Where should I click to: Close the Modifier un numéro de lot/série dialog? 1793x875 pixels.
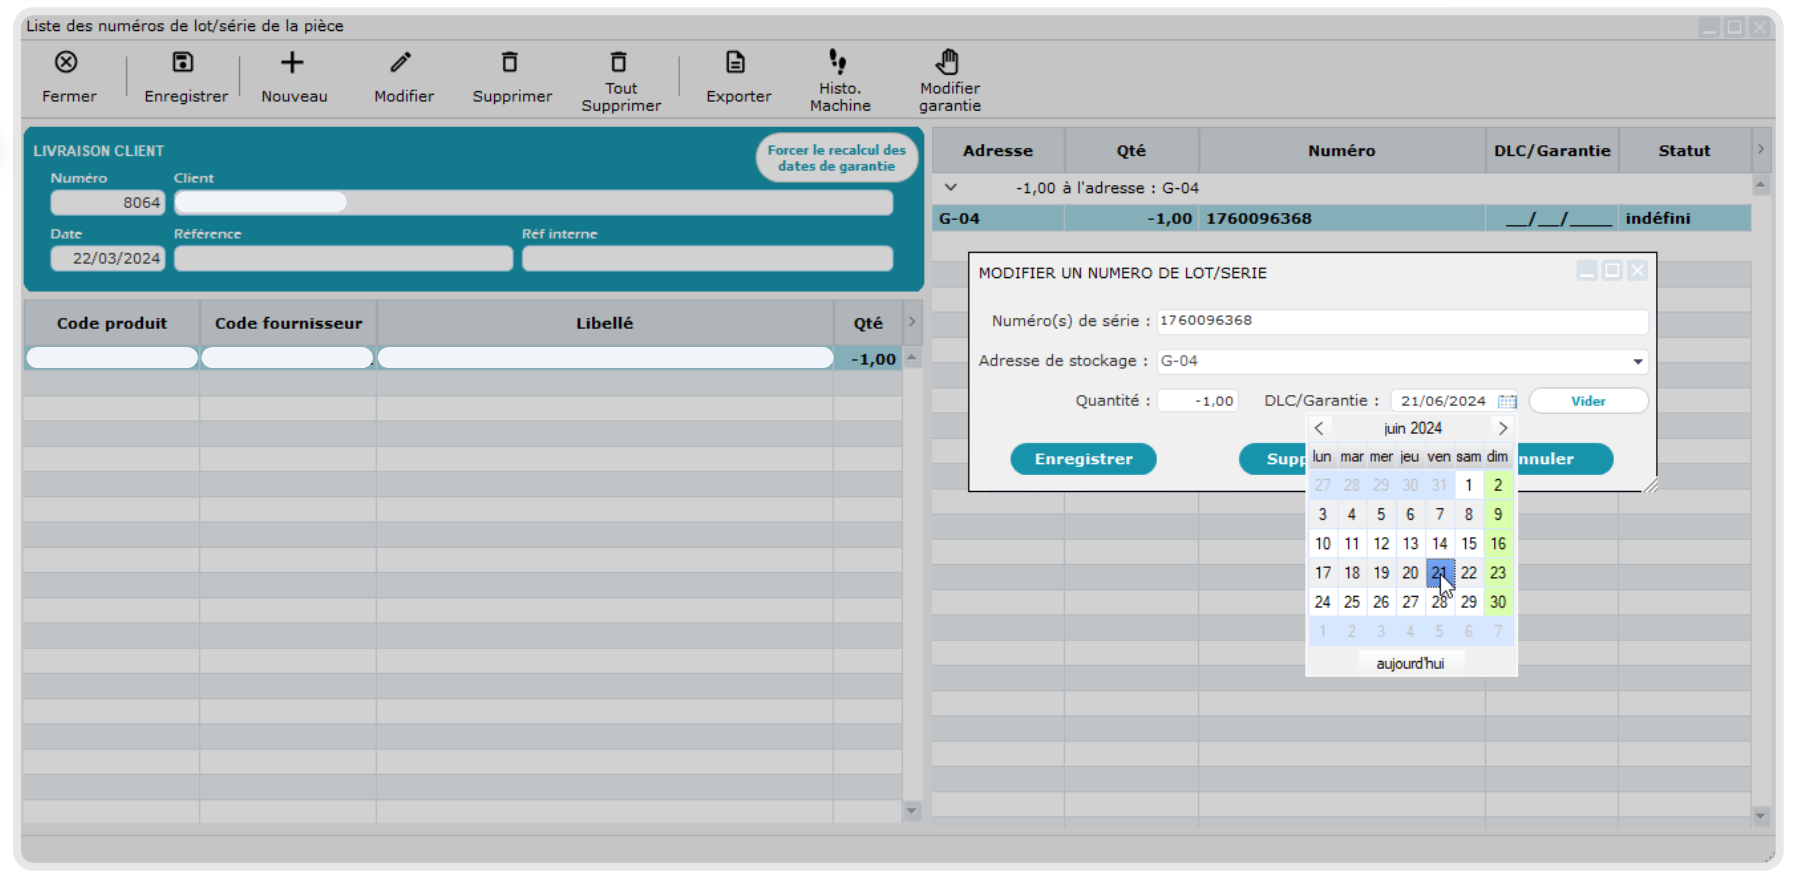1637,271
